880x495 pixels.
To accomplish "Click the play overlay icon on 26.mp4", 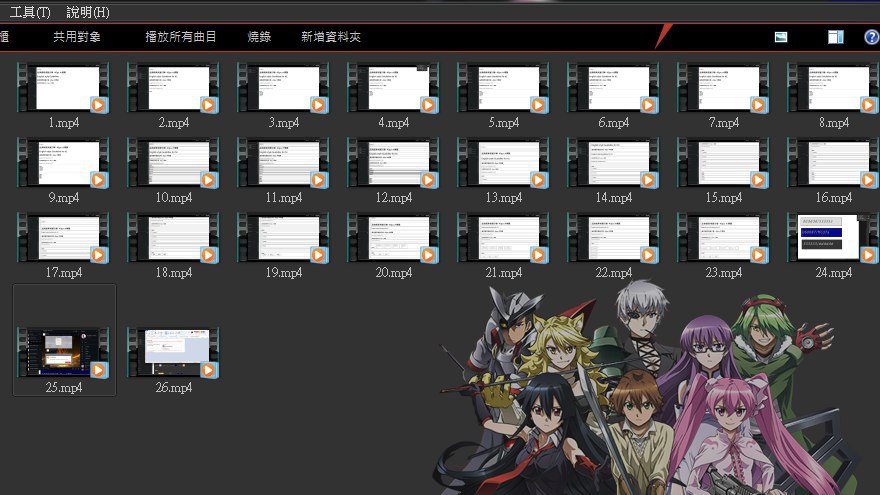I will click(208, 370).
